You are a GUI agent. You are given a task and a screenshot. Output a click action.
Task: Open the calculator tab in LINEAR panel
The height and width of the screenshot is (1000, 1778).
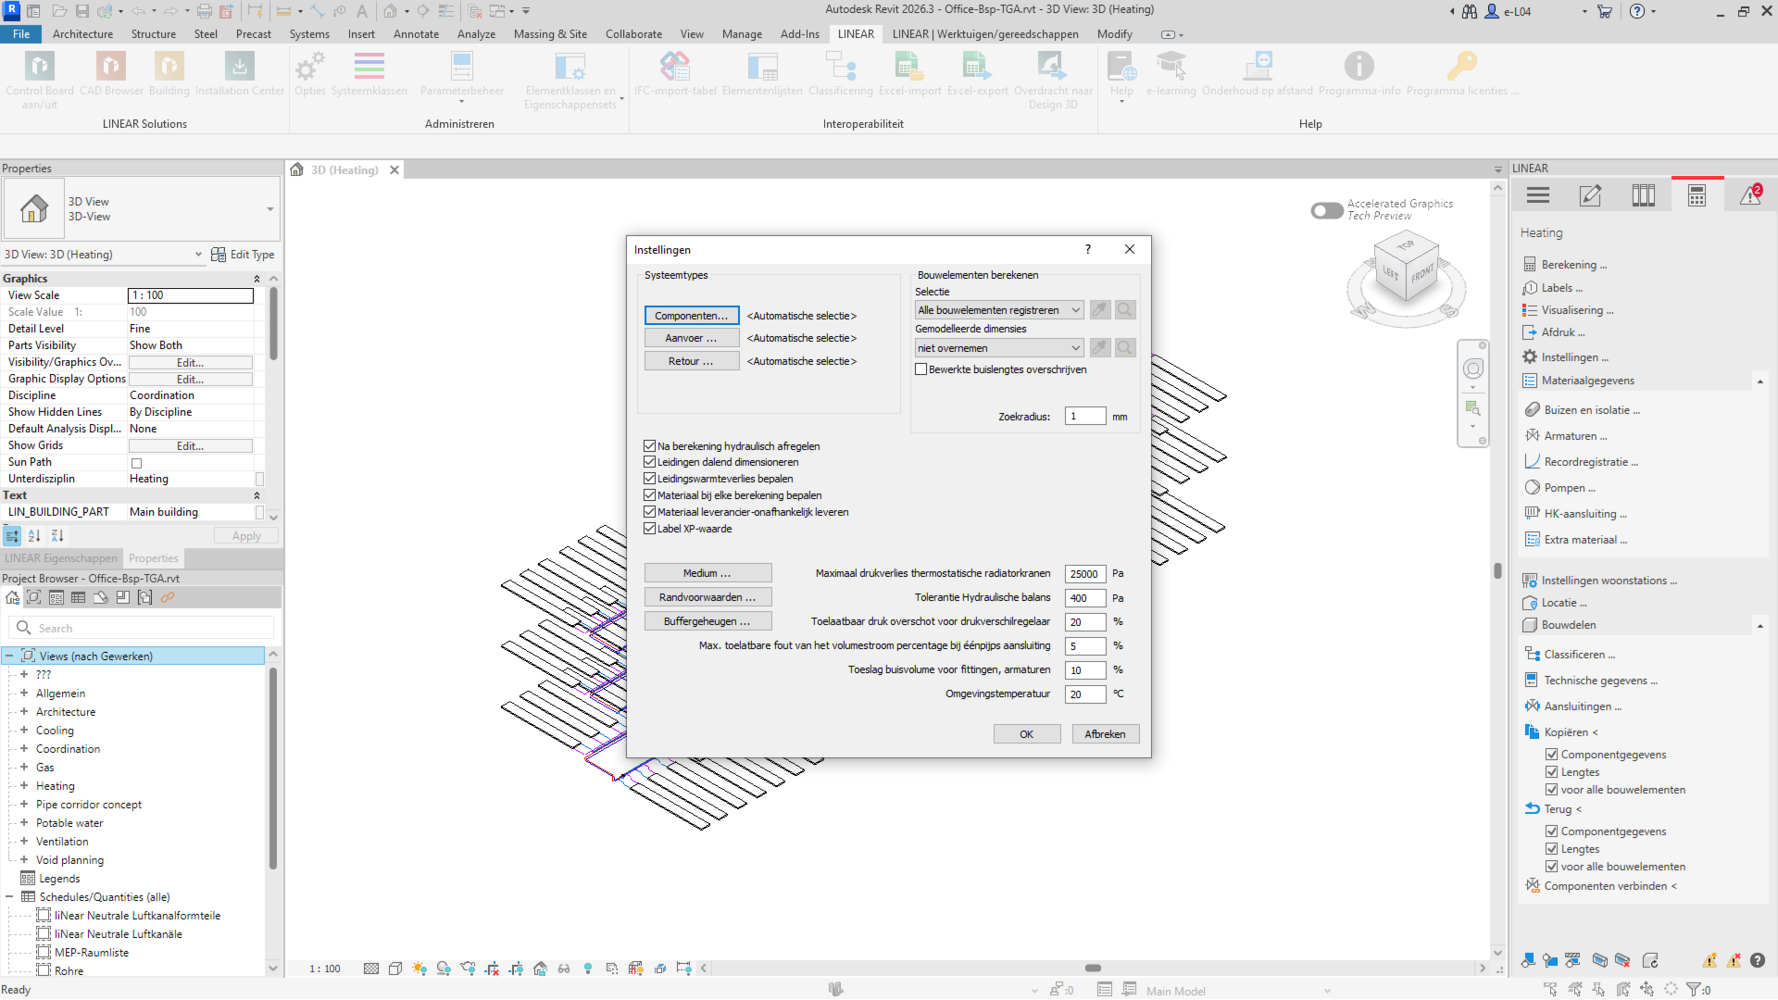point(1696,196)
